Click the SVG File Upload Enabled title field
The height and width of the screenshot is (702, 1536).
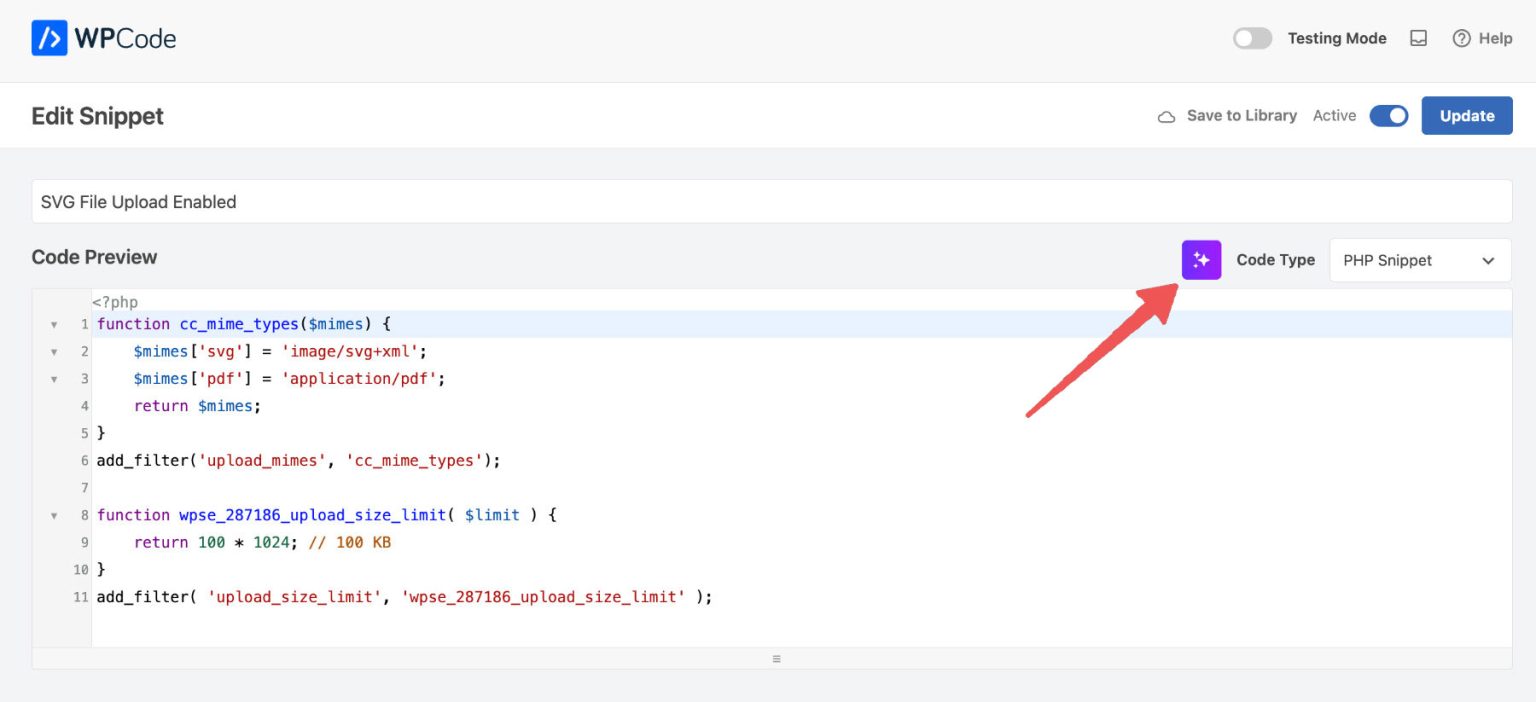(400, 201)
